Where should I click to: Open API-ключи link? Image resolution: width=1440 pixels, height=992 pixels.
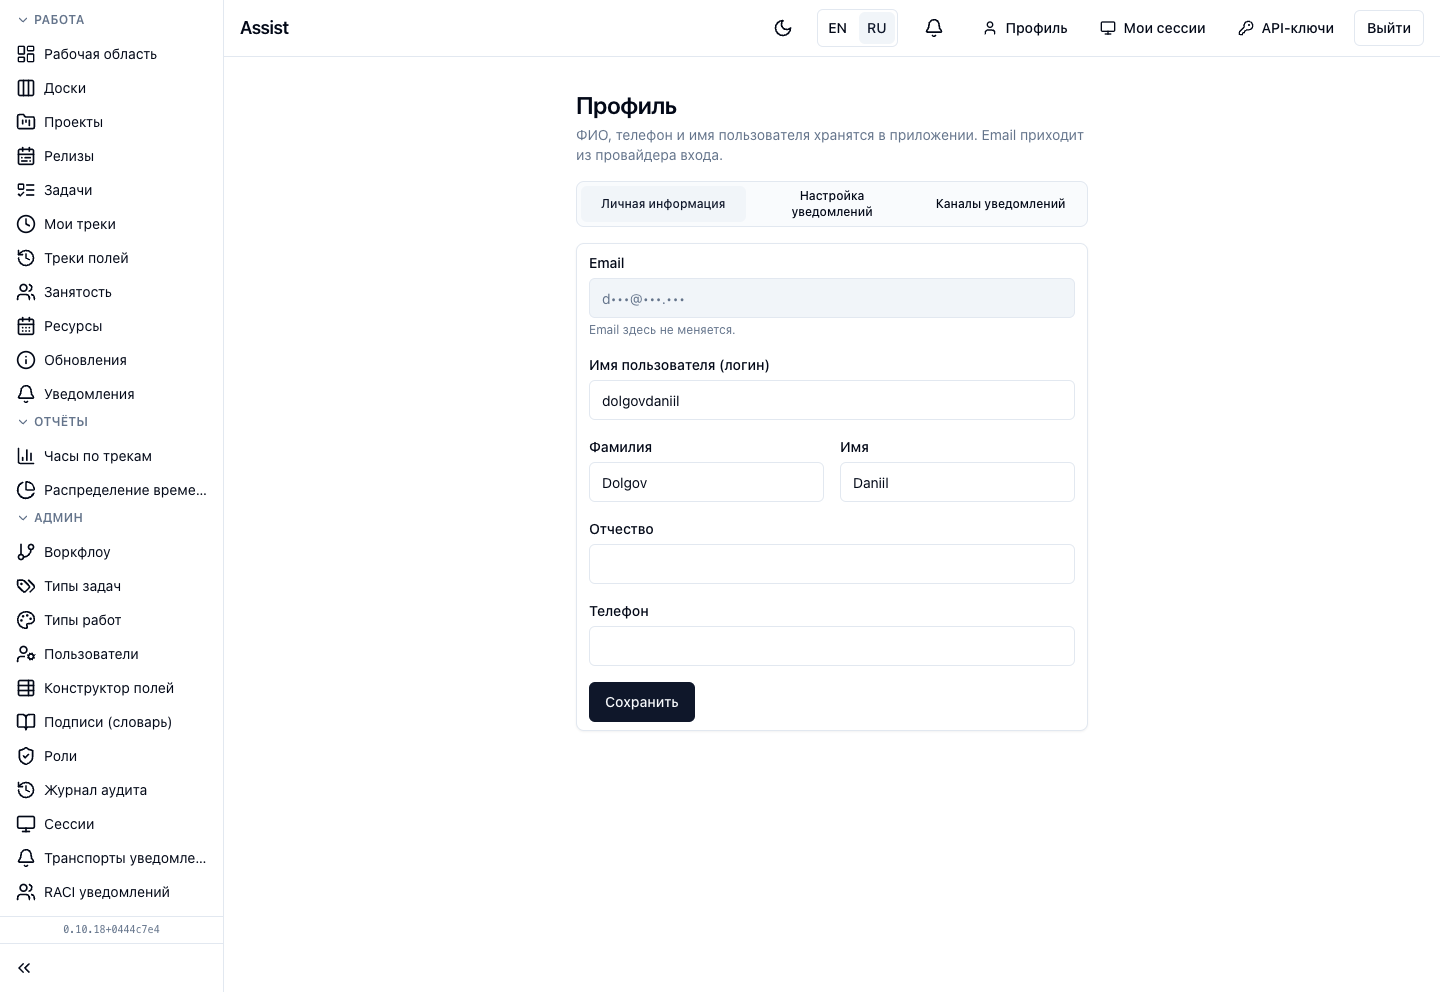pos(1286,28)
